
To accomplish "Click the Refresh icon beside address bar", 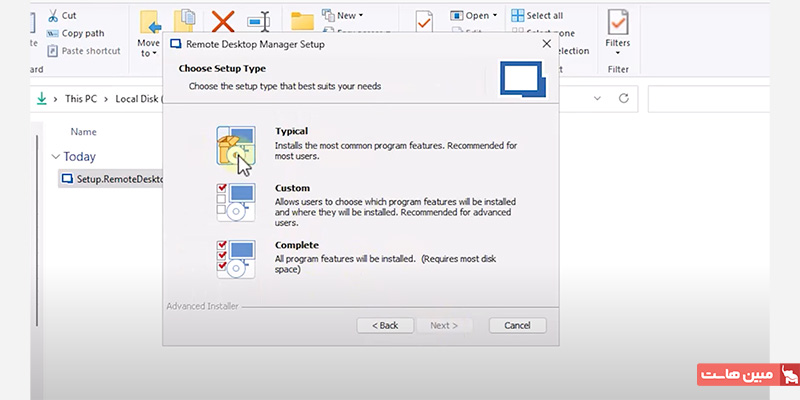I will point(624,99).
